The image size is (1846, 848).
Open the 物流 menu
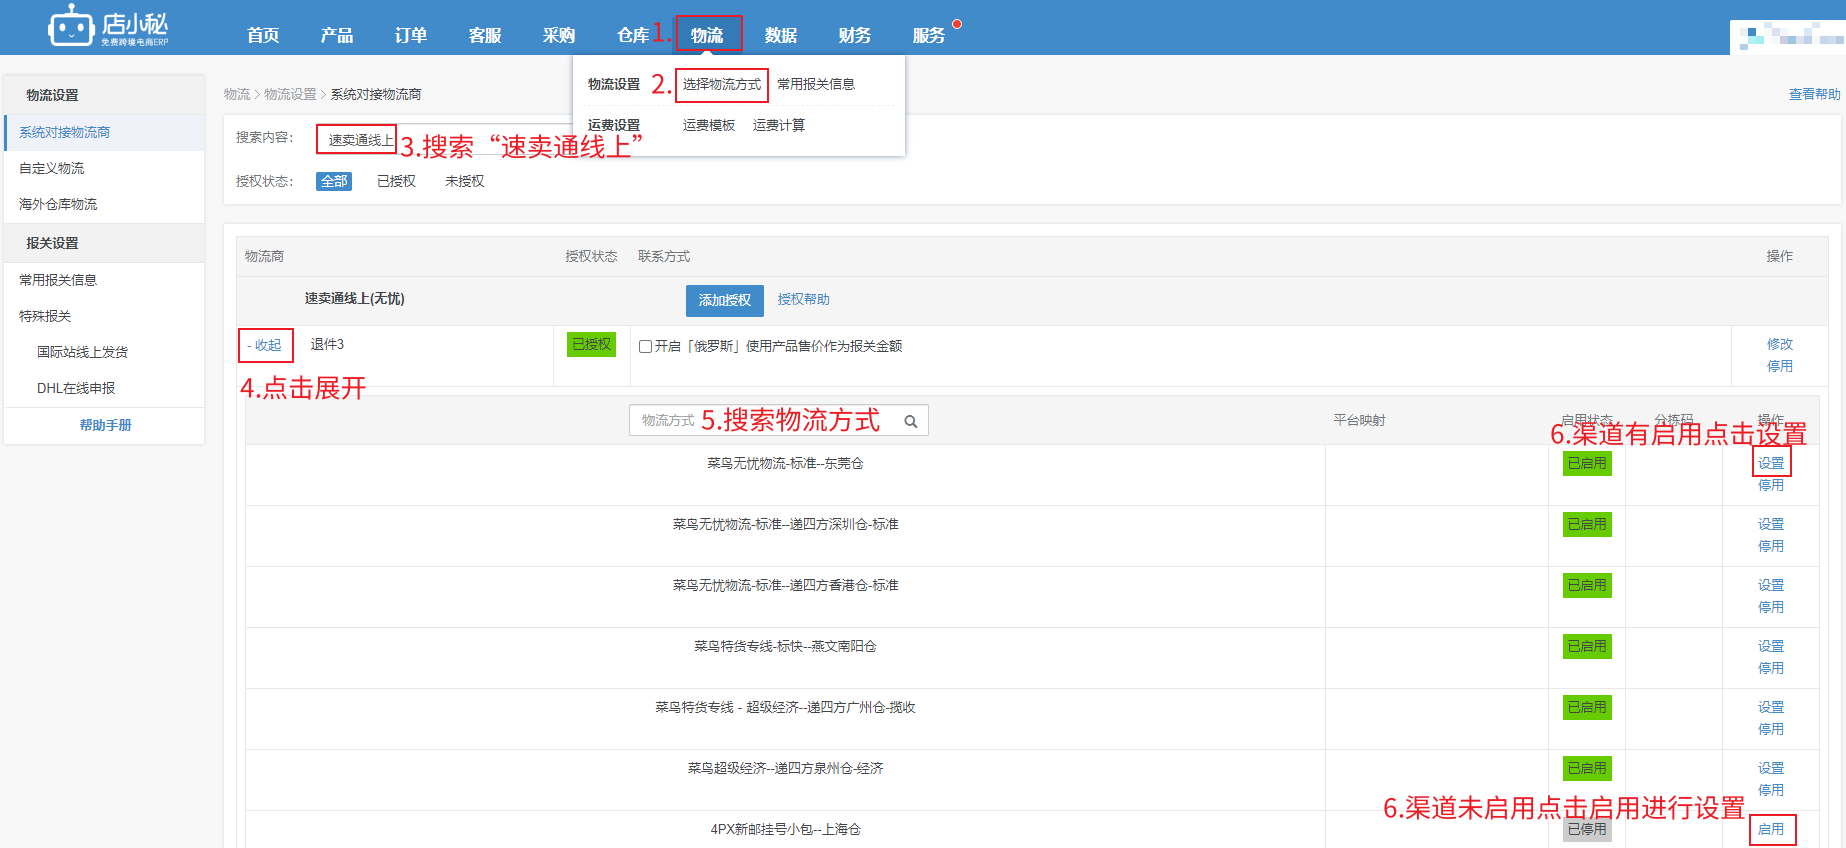[x=707, y=35]
